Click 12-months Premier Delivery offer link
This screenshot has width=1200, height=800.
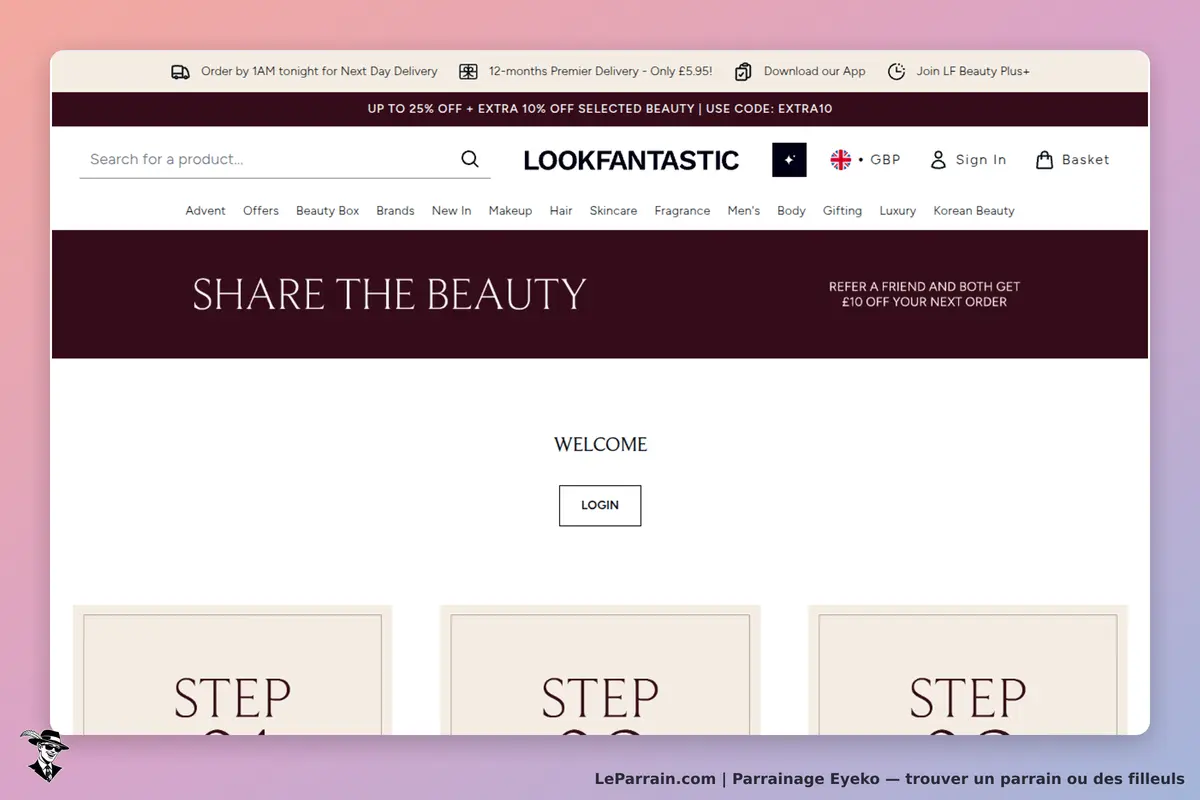click(x=600, y=72)
